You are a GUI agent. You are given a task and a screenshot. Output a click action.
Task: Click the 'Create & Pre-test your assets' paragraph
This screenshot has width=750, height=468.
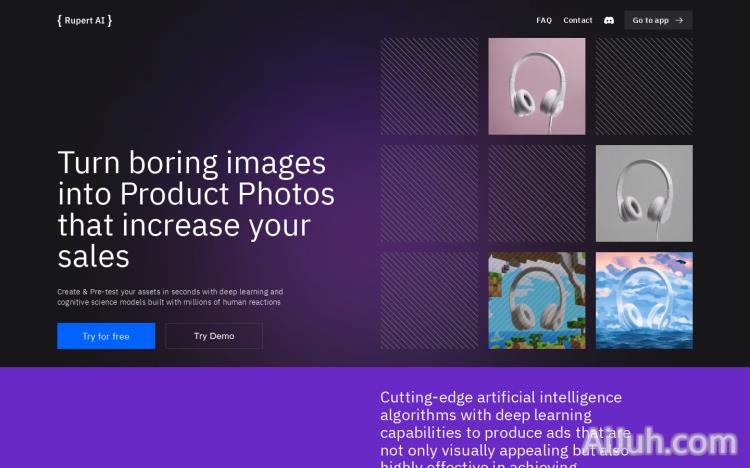tap(170, 297)
